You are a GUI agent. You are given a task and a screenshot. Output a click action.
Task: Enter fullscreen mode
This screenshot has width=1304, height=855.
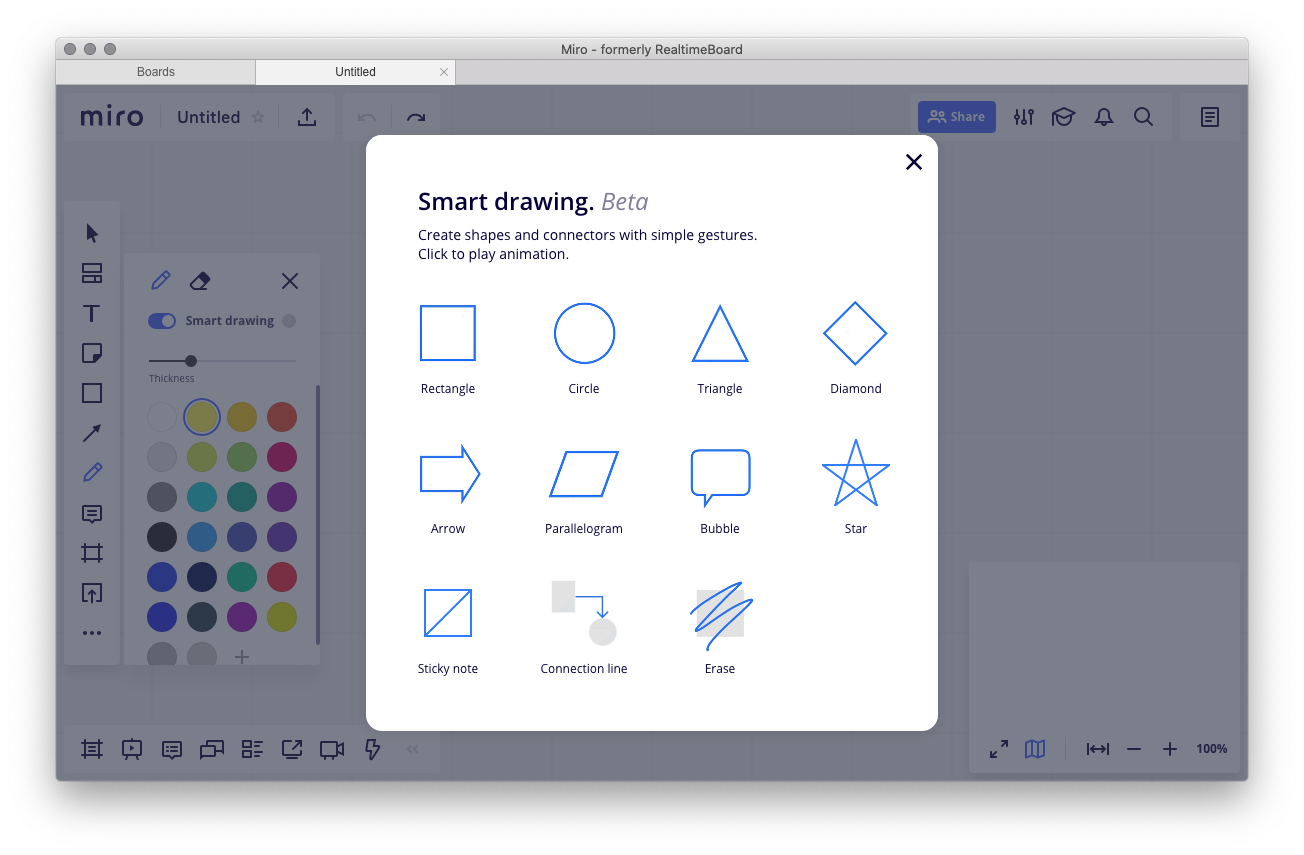click(999, 749)
